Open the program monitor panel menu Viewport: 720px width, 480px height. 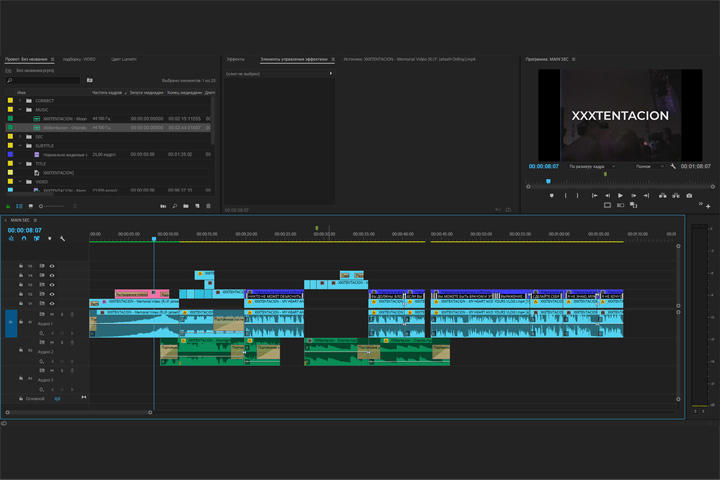point(574,59)
